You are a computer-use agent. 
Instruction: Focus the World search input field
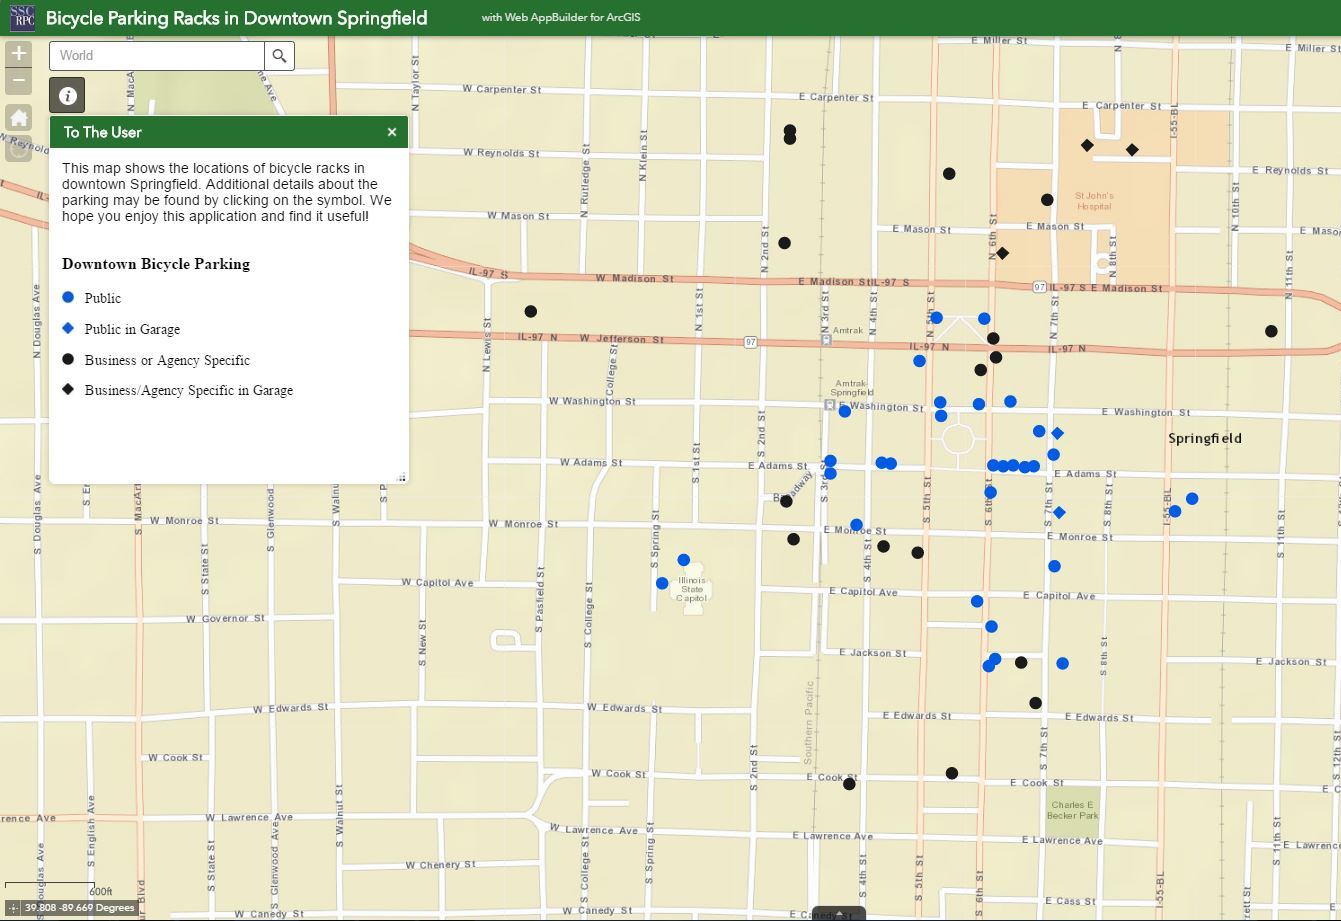[x=157, y=56]
